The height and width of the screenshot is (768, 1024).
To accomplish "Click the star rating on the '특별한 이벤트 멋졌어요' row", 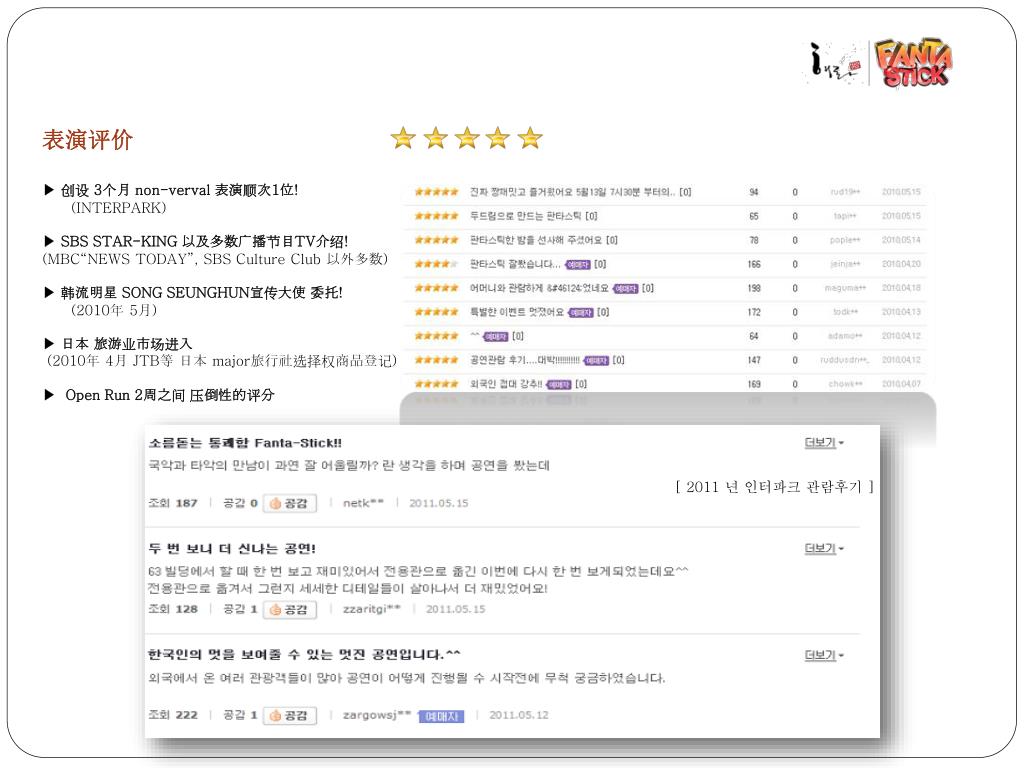I will 436,312.
